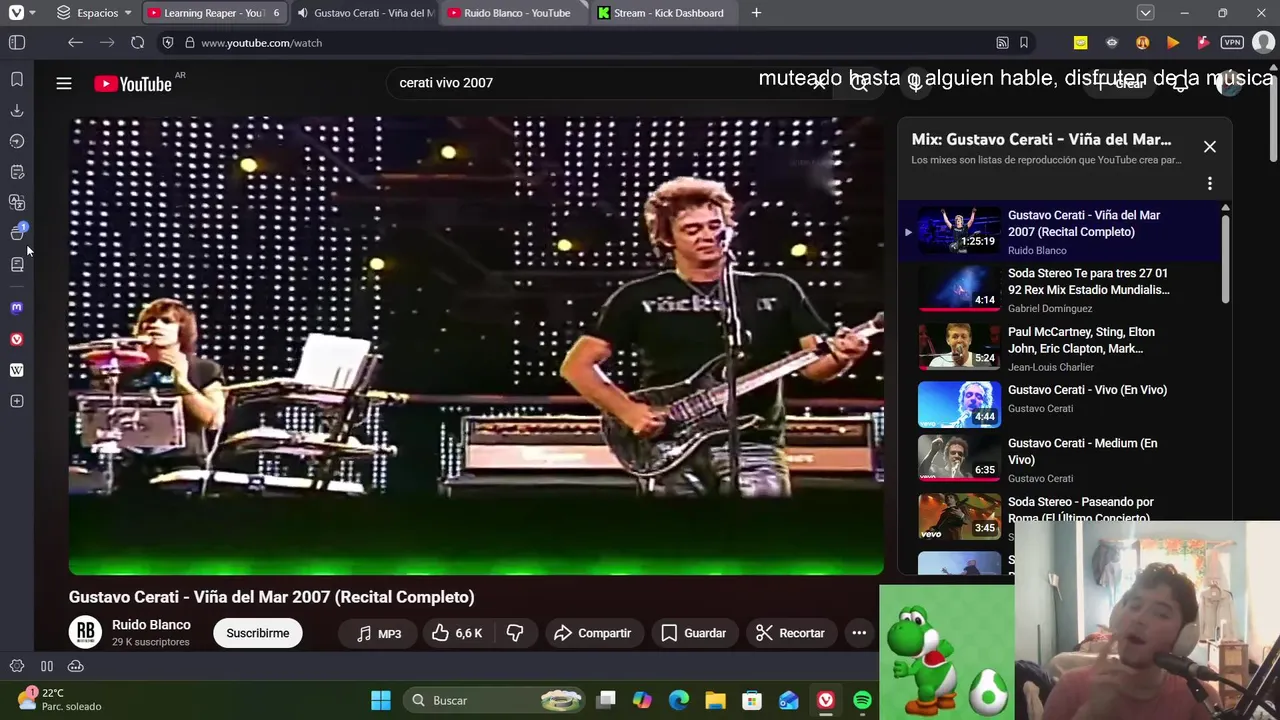Open the sync cloud status icon

tap(75, 666)
